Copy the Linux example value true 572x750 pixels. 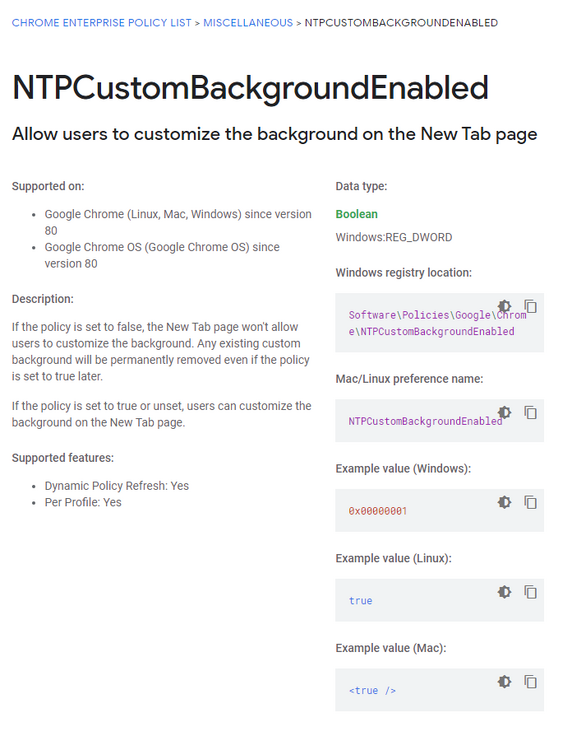tap(530, 592)
